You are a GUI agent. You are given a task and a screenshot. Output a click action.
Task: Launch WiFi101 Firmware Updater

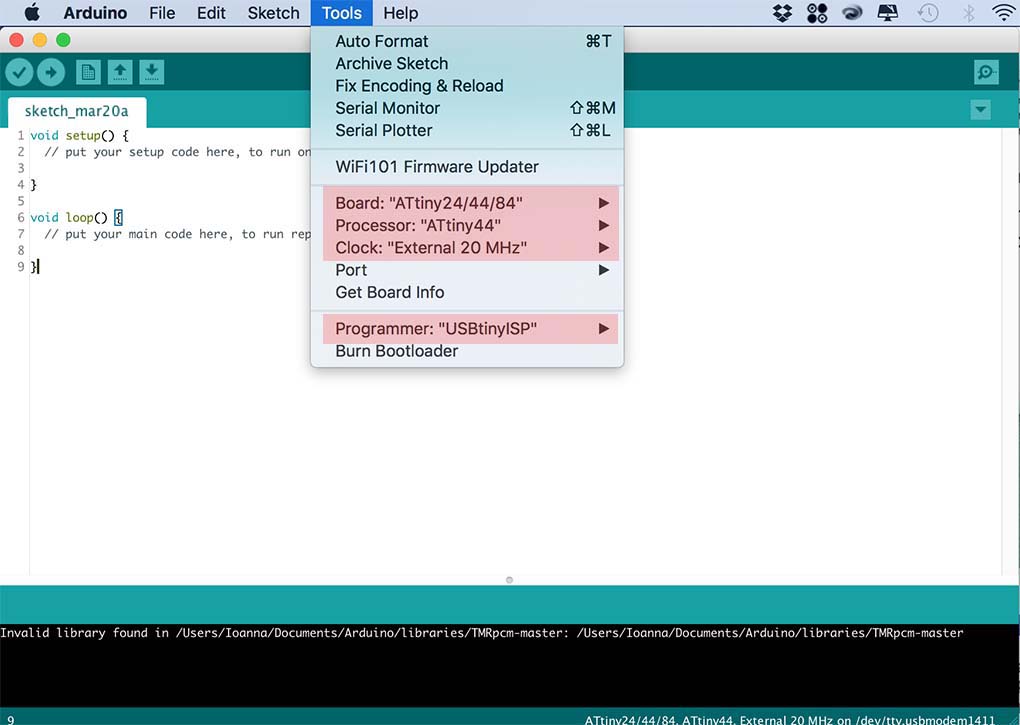[x=467, y=167]
